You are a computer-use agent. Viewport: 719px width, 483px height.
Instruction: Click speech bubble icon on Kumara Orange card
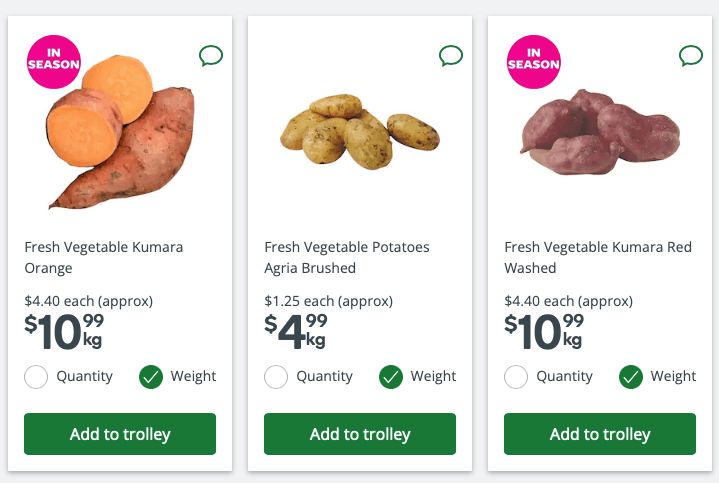(211, 55)
